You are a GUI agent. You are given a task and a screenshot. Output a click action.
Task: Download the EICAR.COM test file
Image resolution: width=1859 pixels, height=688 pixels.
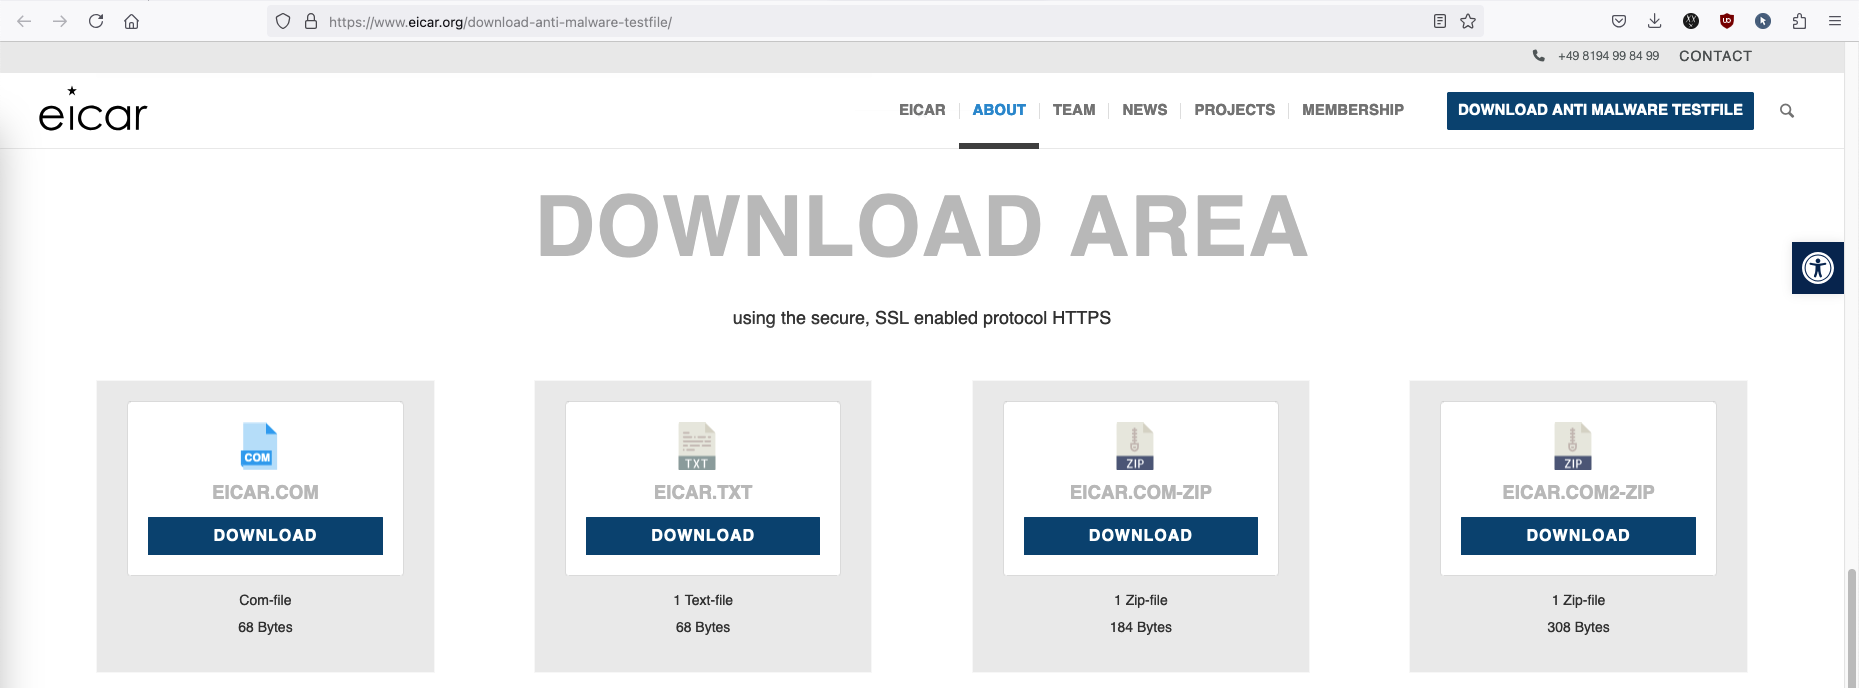(x=265, y=536)
